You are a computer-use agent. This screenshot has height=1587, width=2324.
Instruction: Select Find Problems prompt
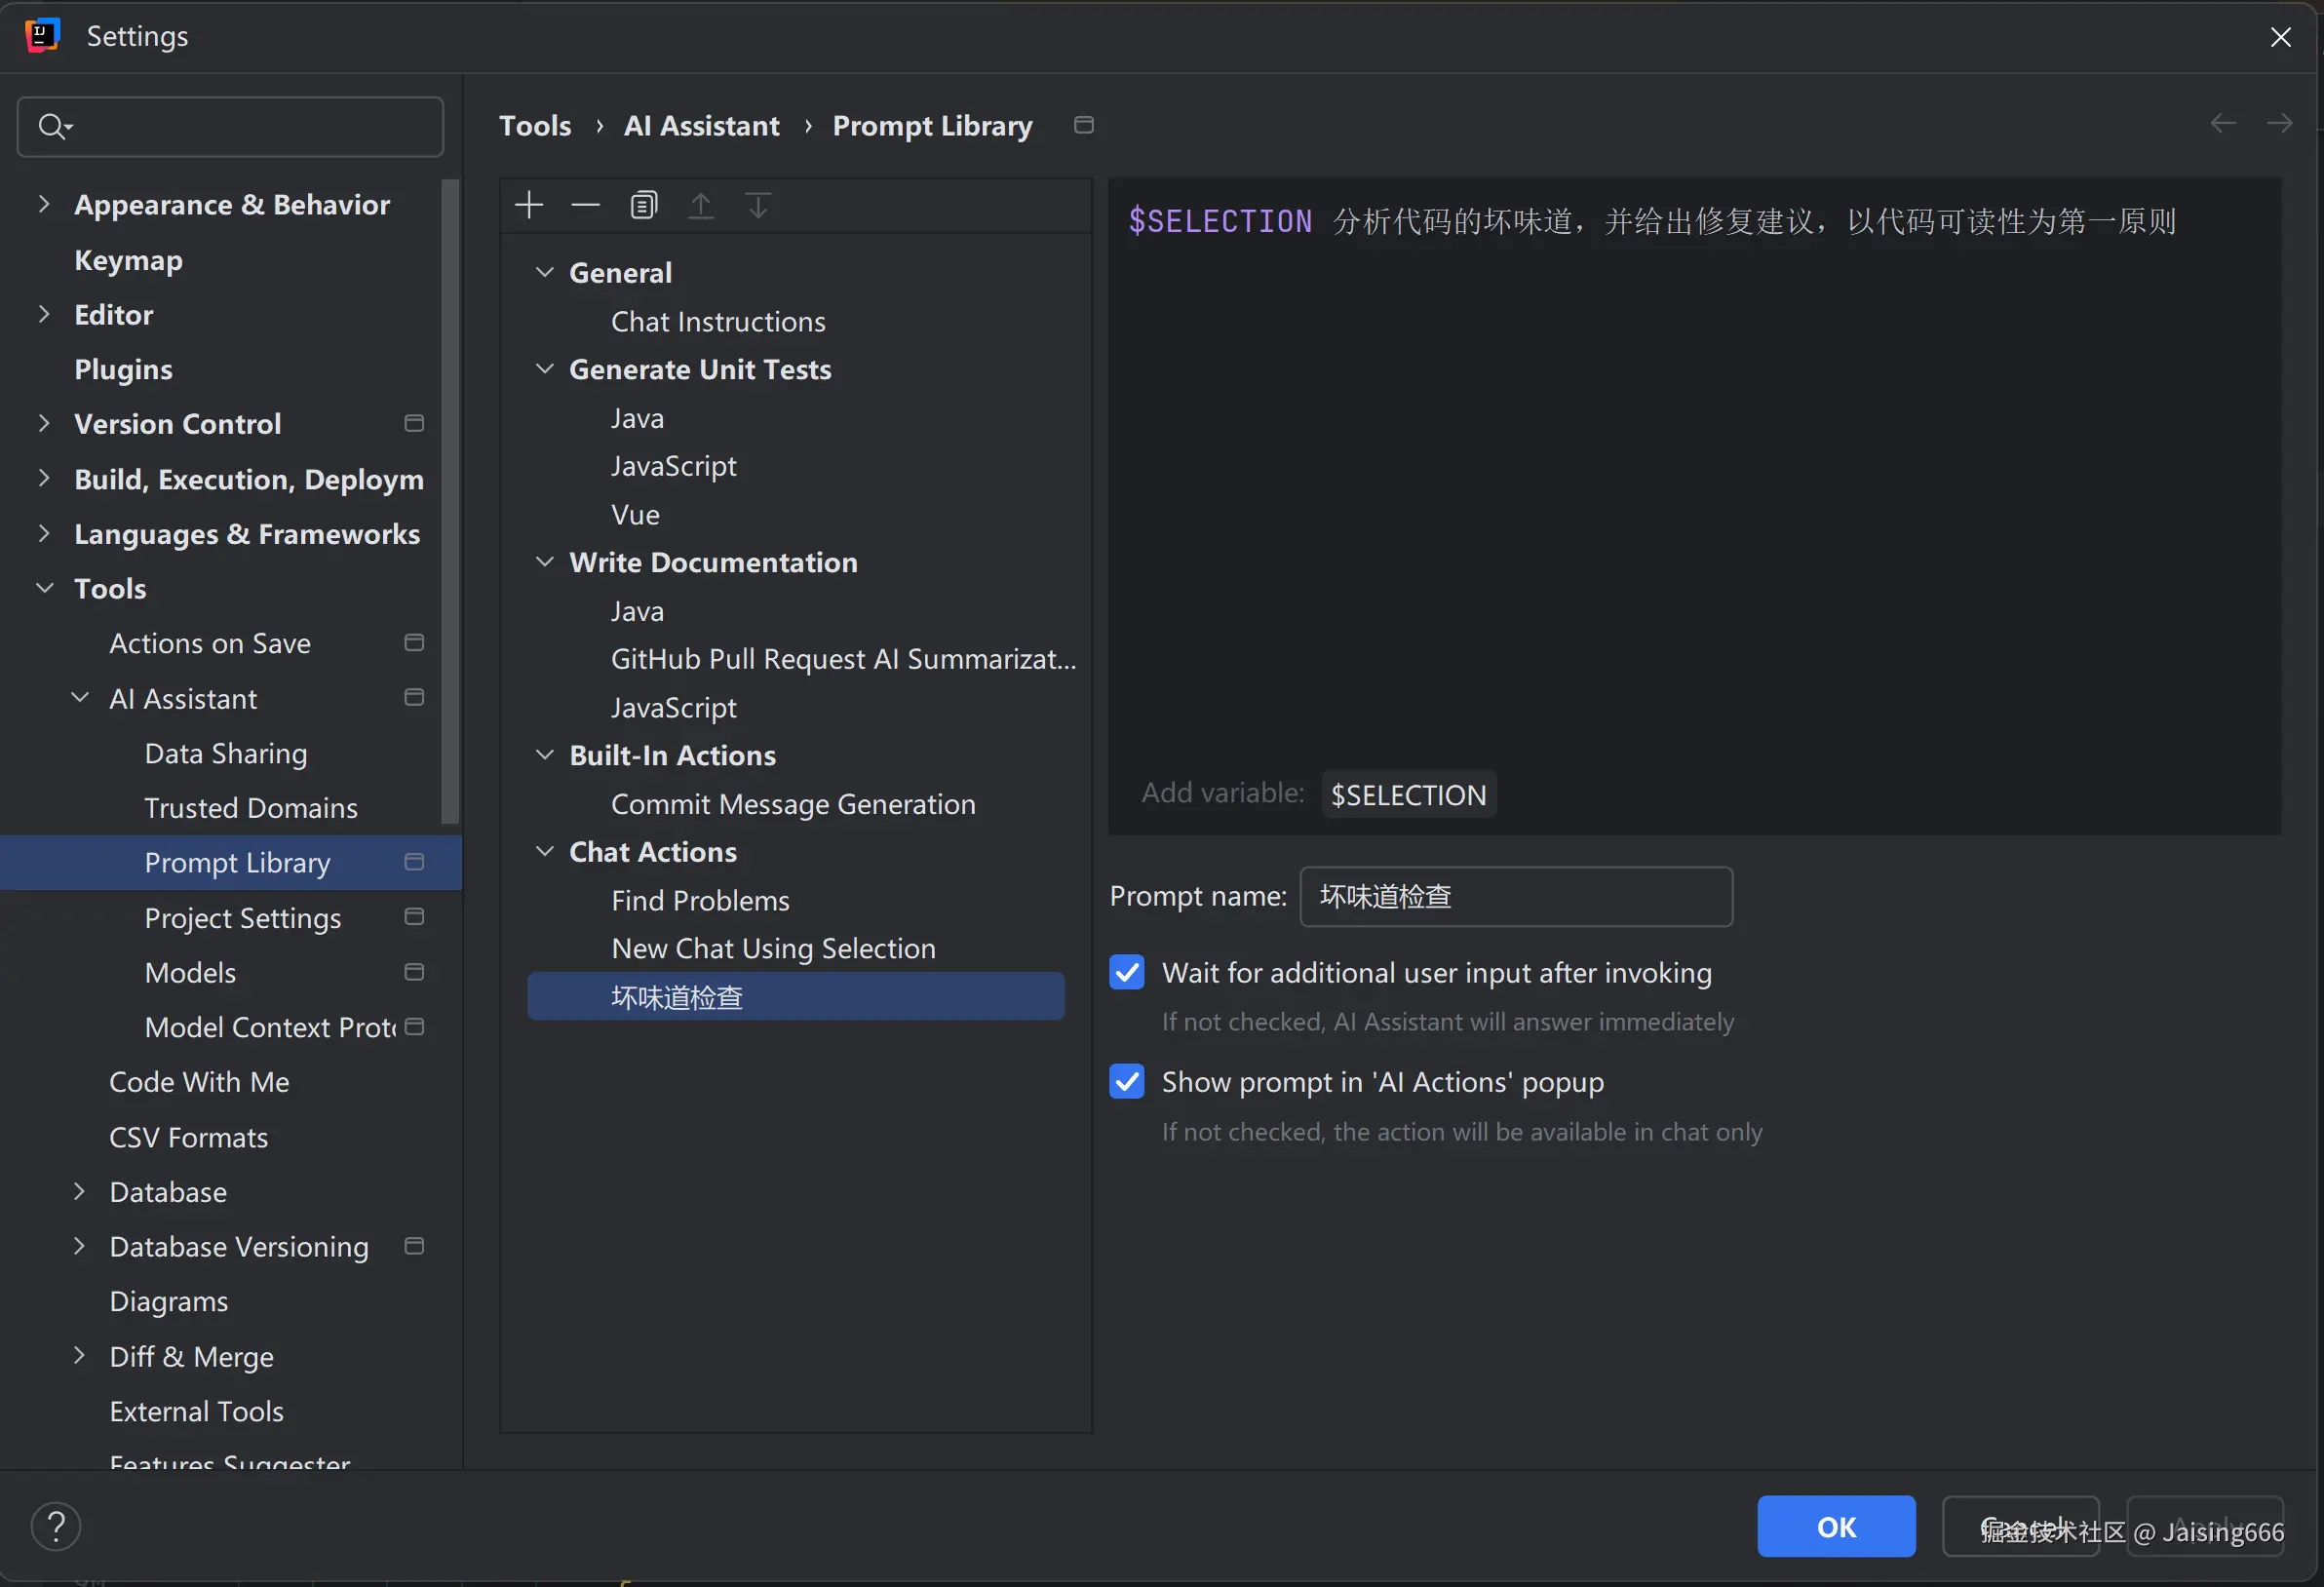700,901
